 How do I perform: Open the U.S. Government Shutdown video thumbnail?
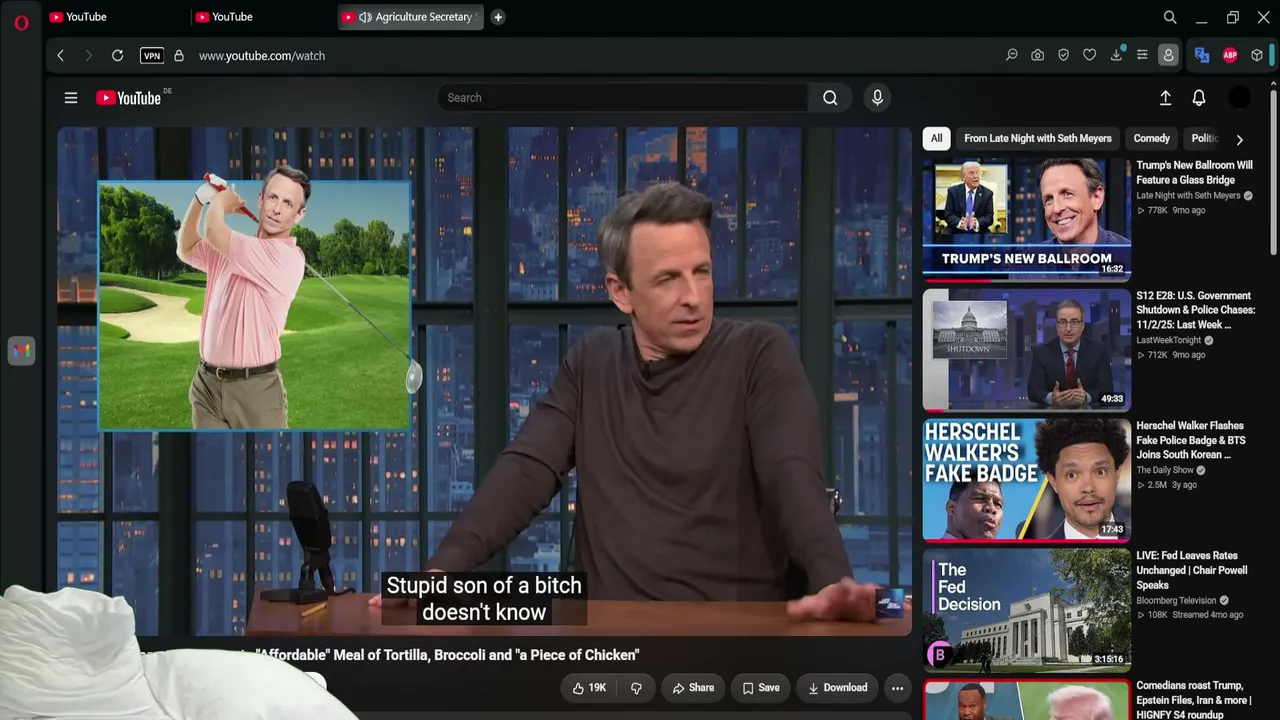1027,349
